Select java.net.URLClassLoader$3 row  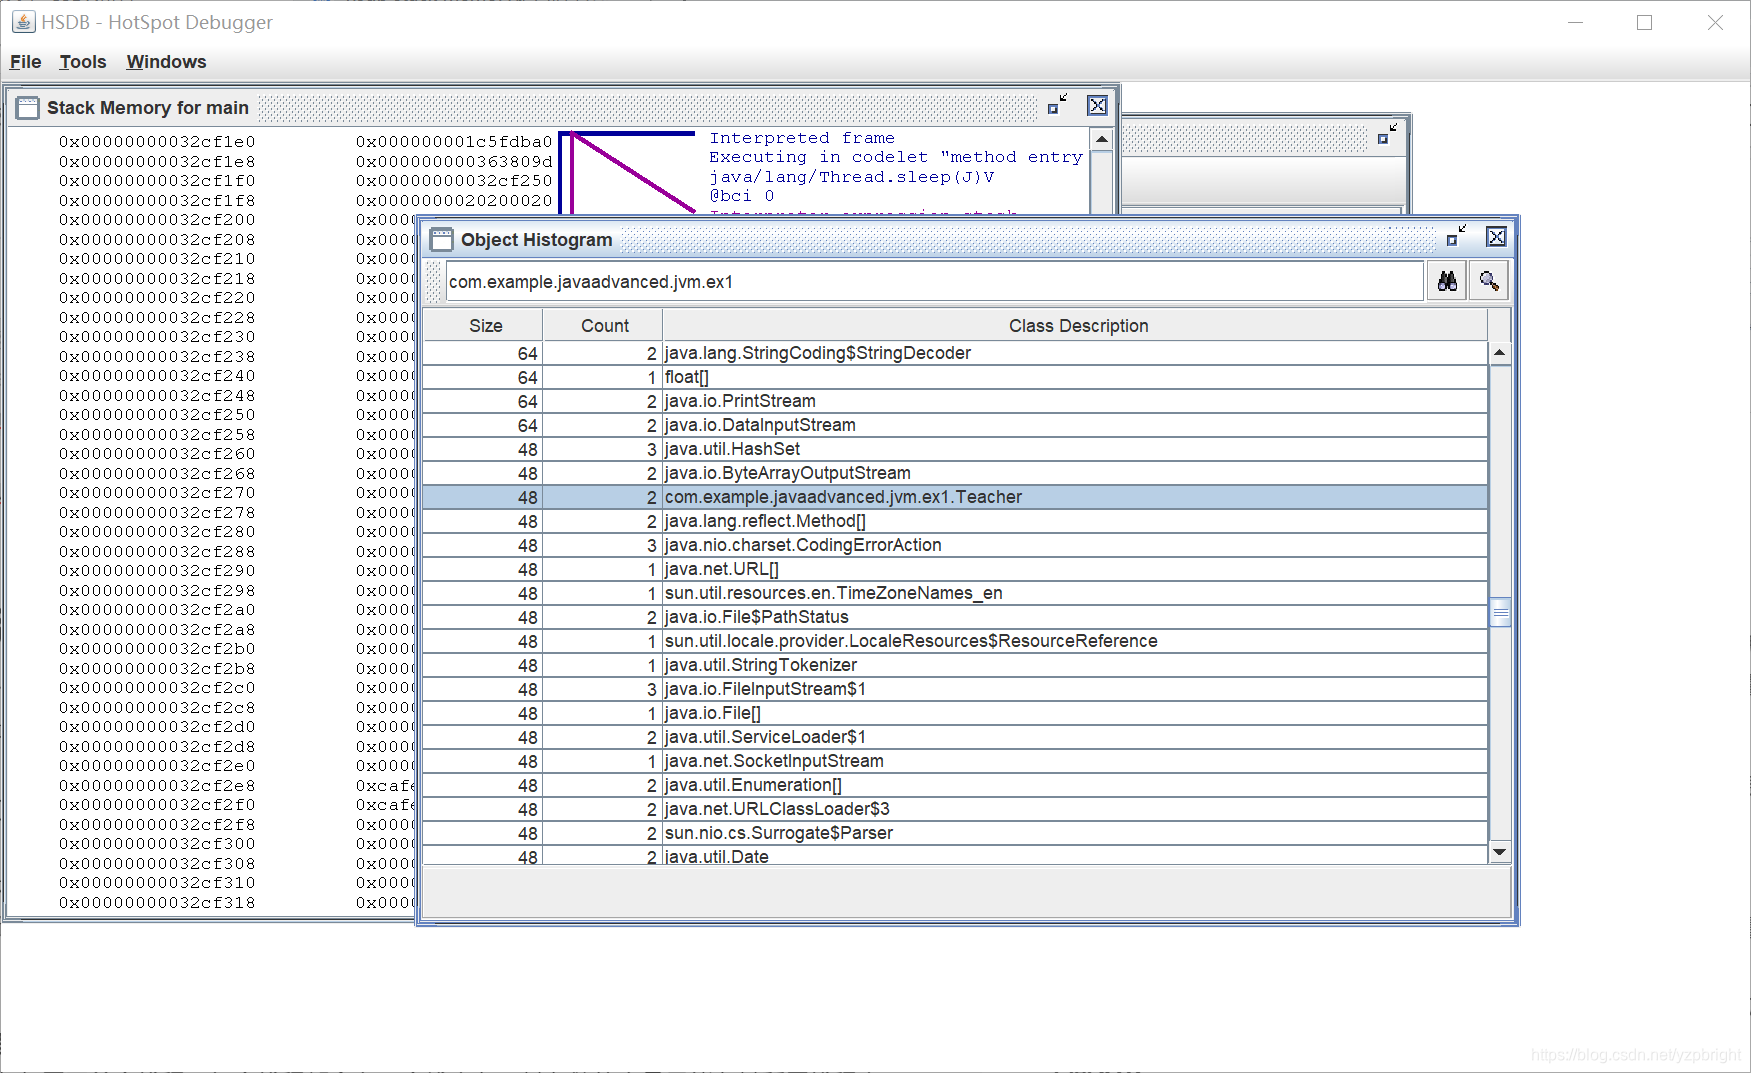(x=955, y=809)
